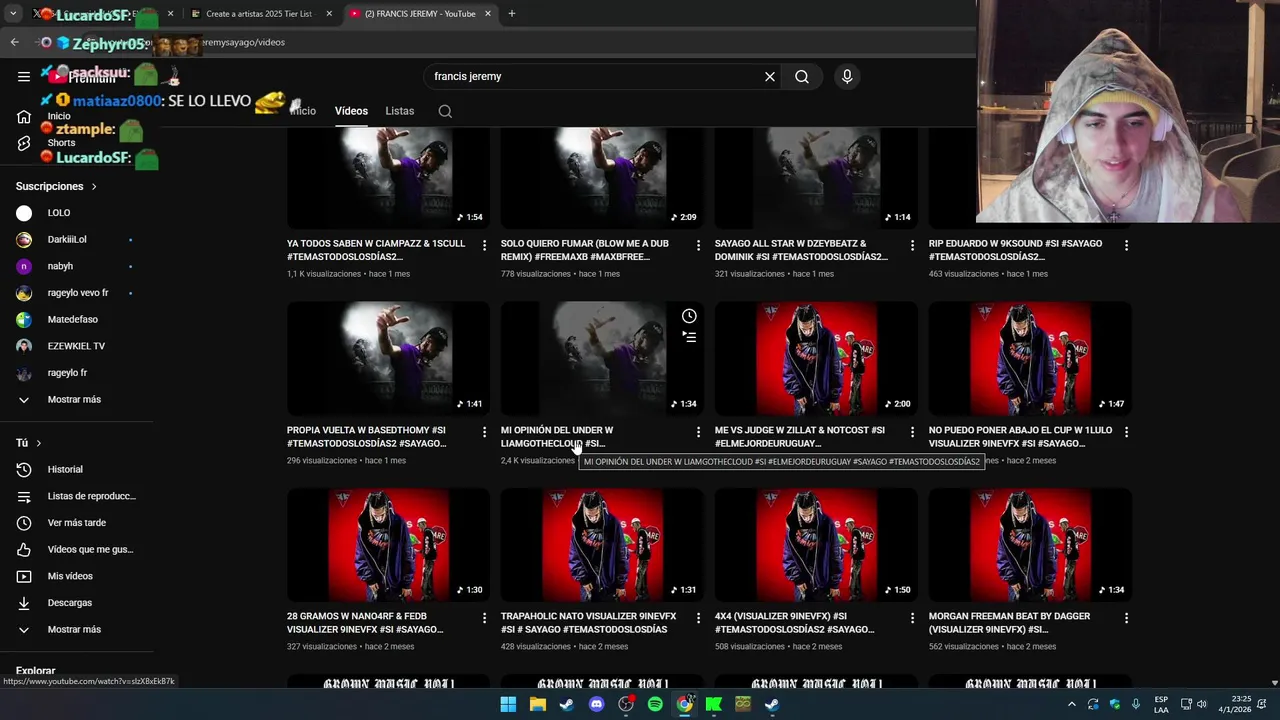
Task: Play the NO PUEDO PONER ABAJO thumbnail
Action: 1030,358
